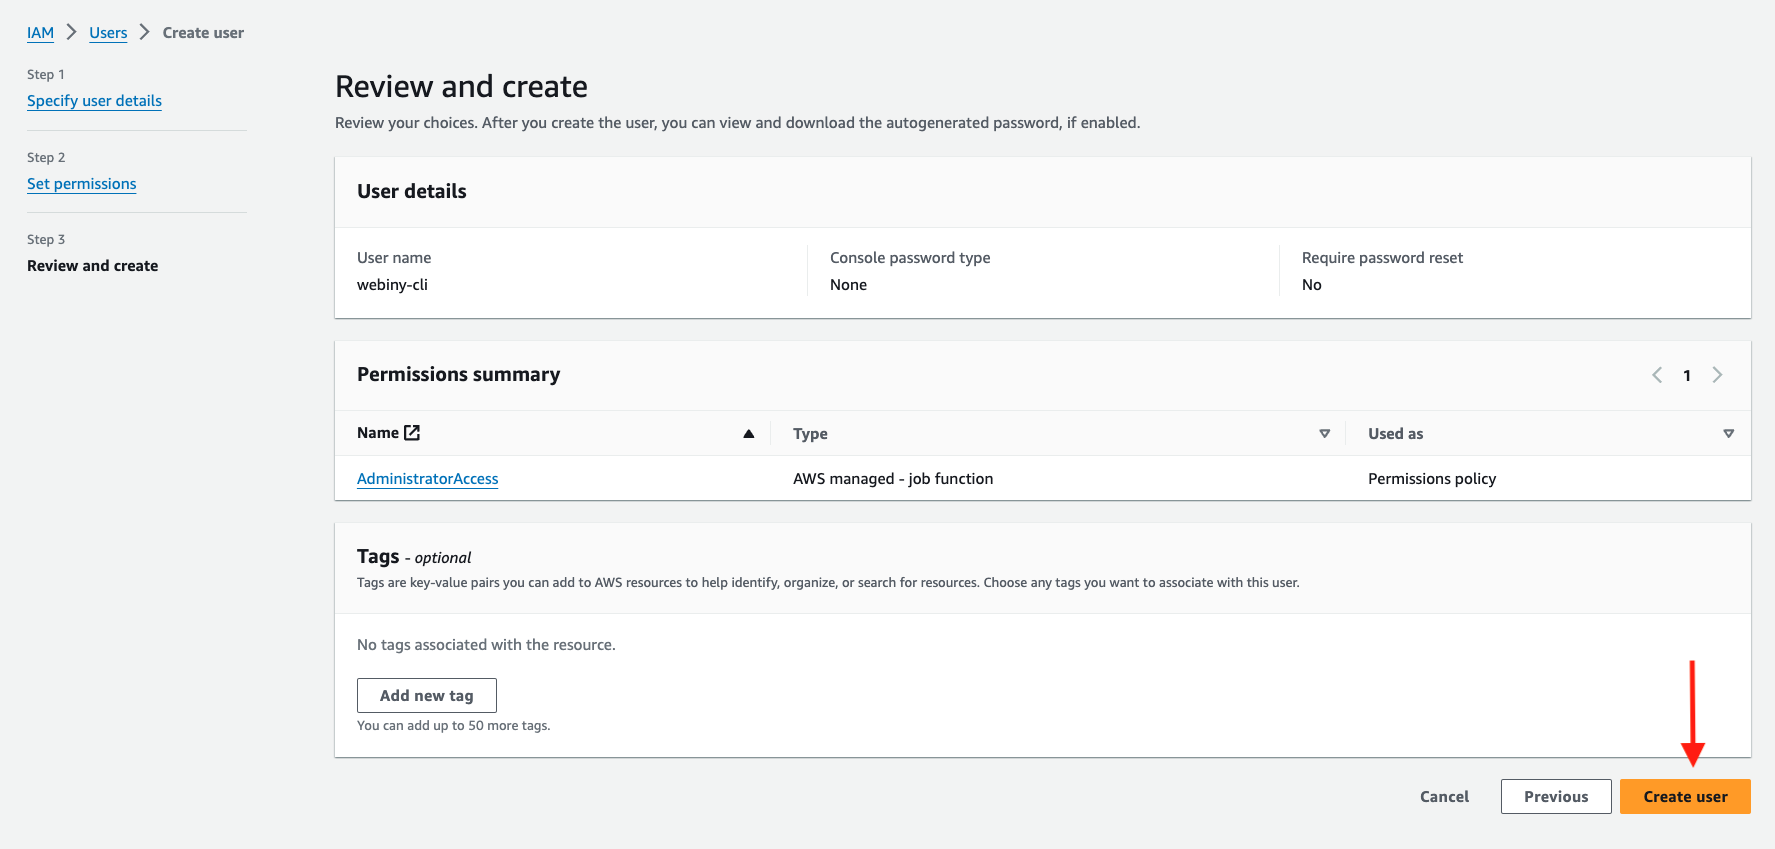
Task: Click the Type column header label
Action: pyautogui.click(x=810, y=434)
